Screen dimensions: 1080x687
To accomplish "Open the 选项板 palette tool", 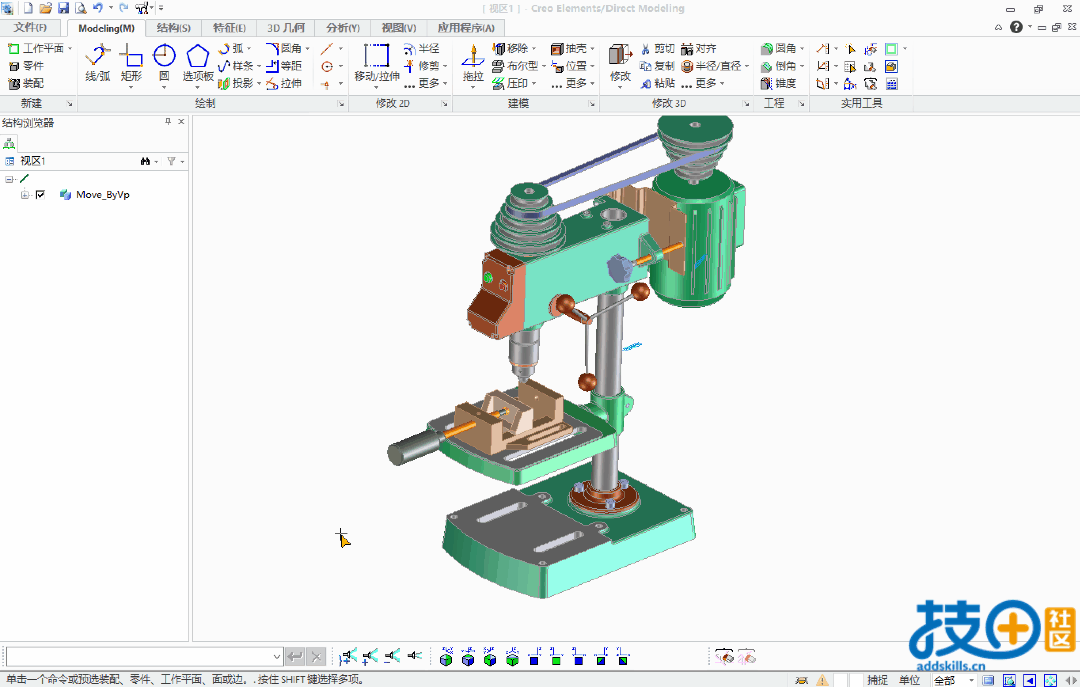I will point(198,63).
